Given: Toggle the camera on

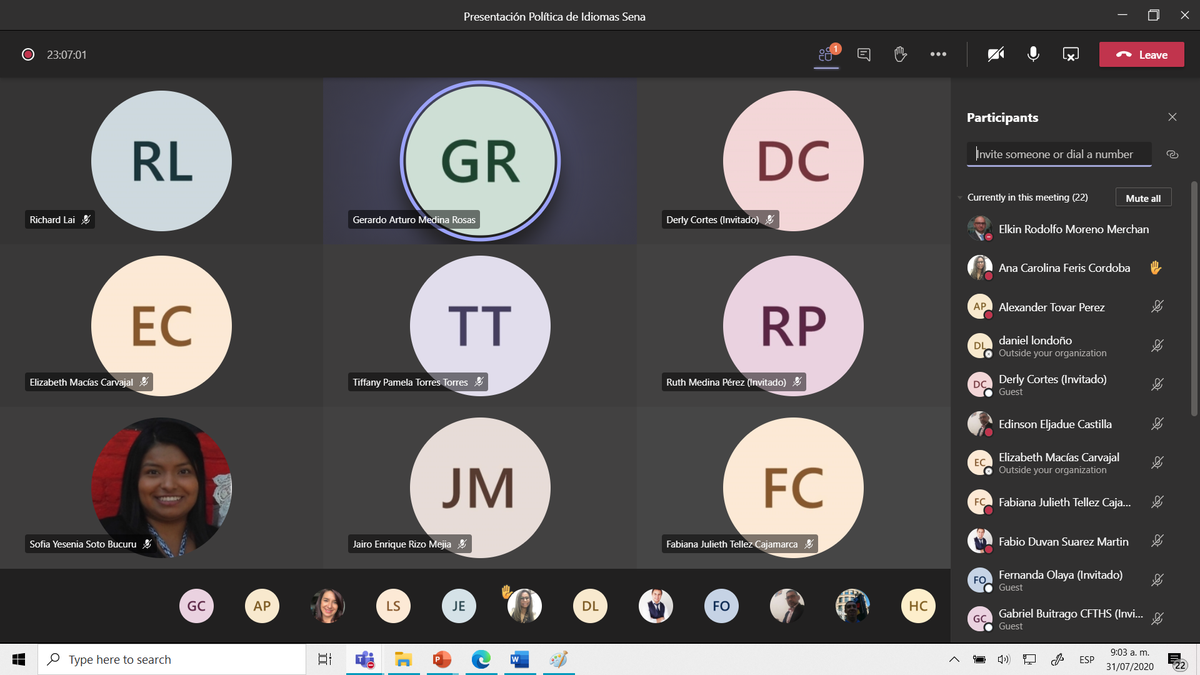Looking at the screenshot, I should (x=995, y=54).
